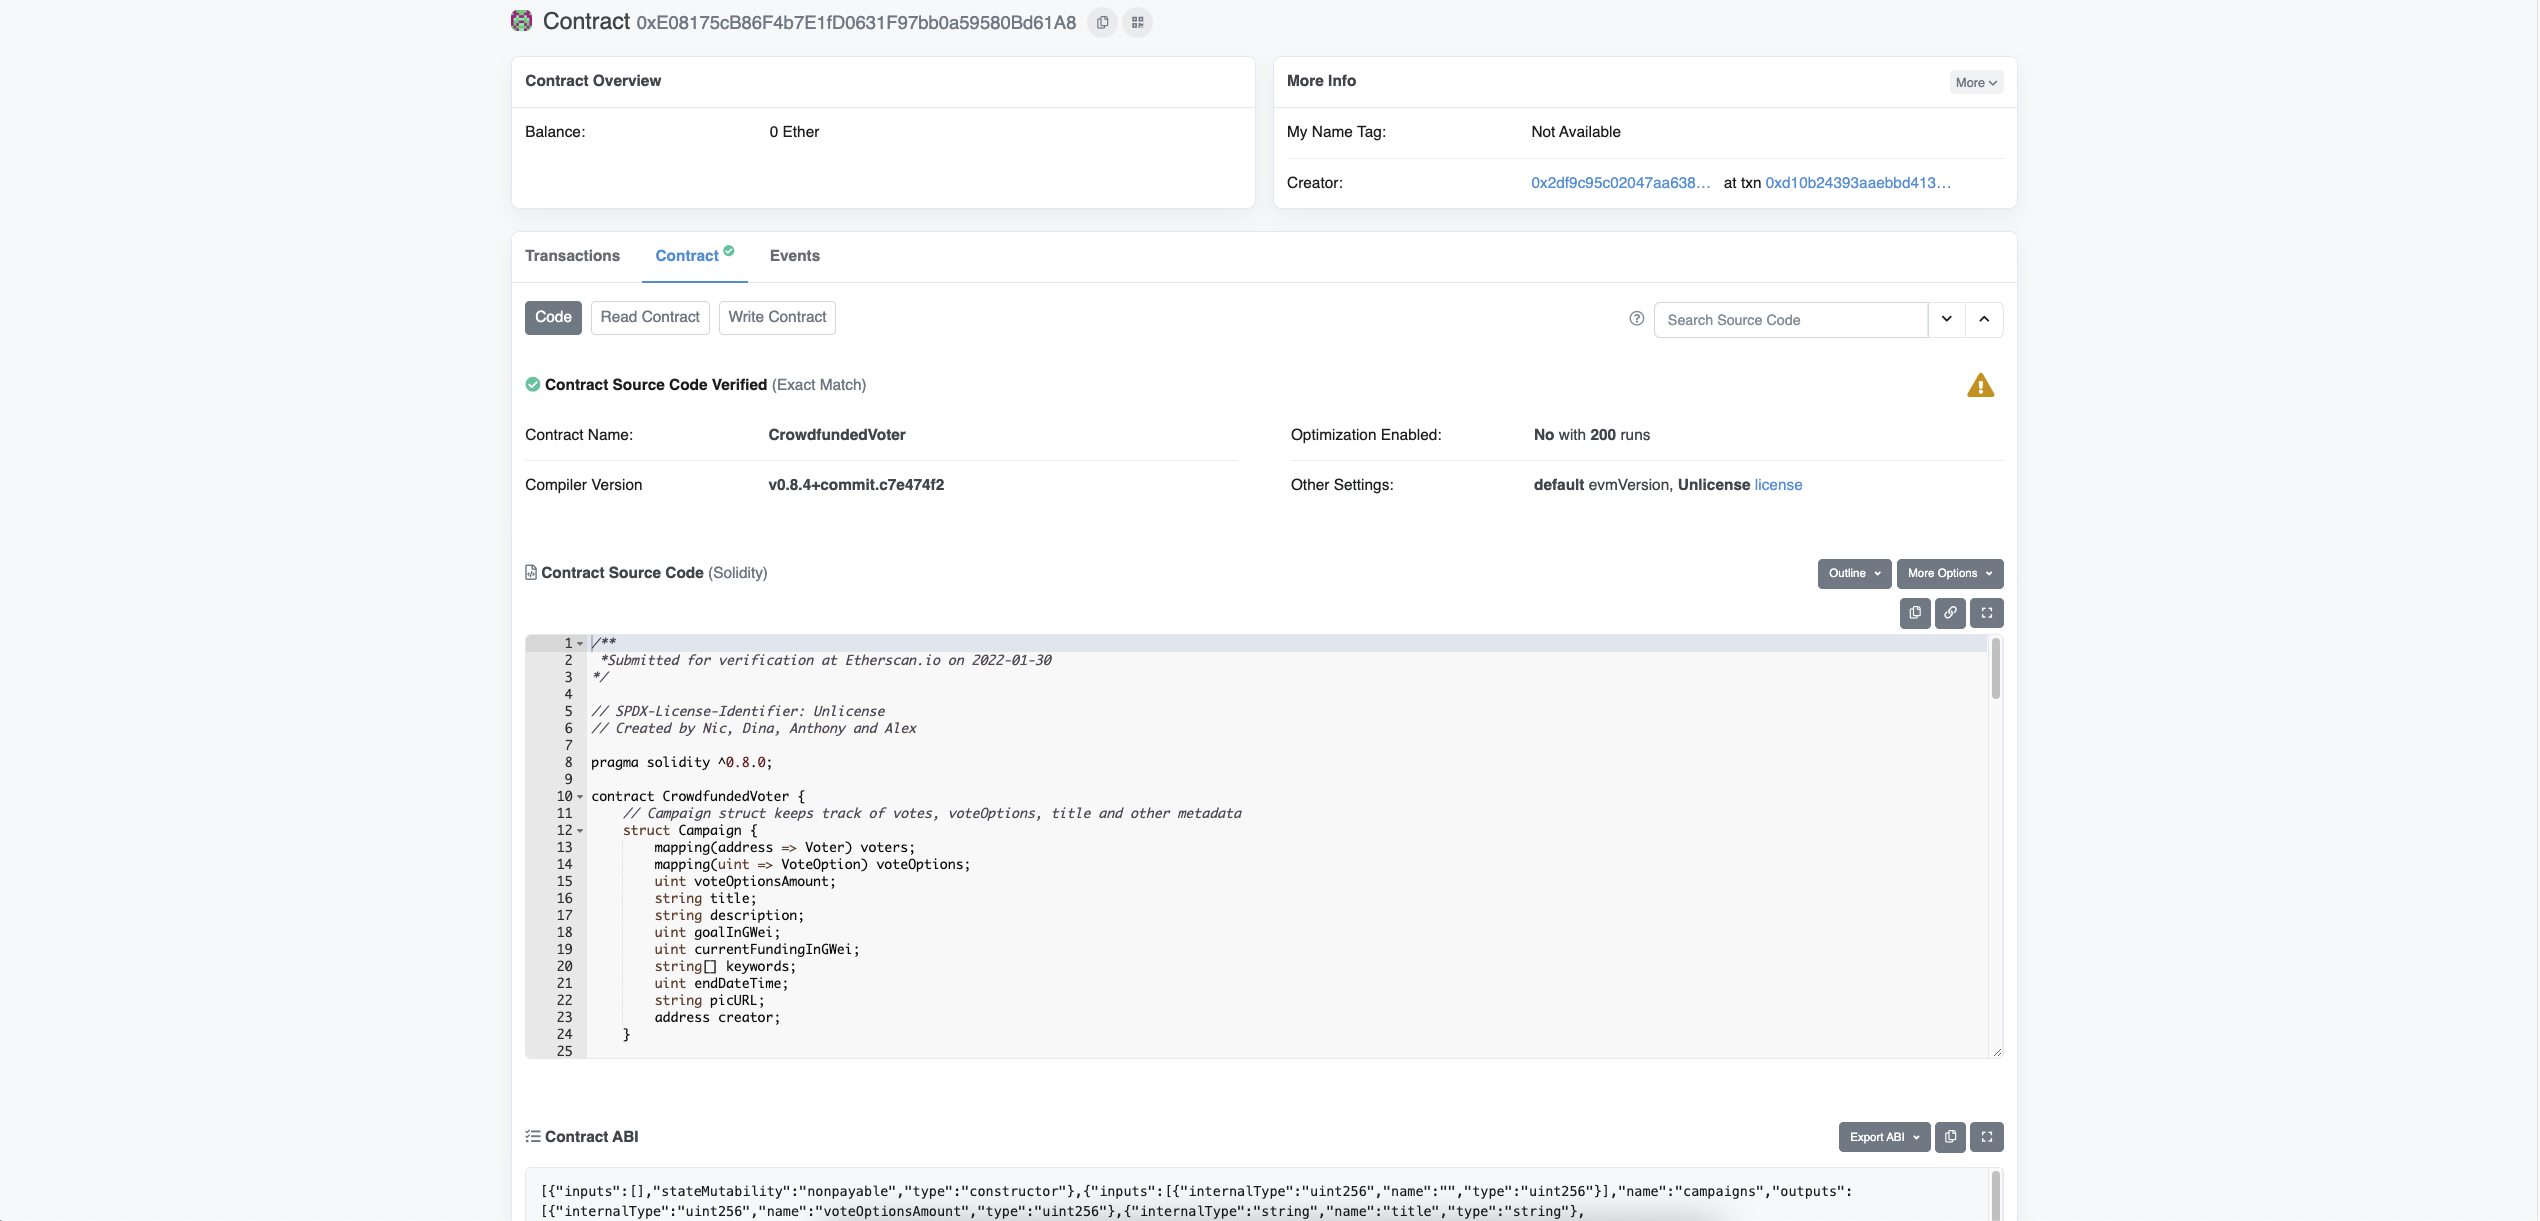Image resolution: width=2540 pixels, height=1221 pixels.
Task: Click the yellow warning triangle icon
Action: click(1980, 386)
